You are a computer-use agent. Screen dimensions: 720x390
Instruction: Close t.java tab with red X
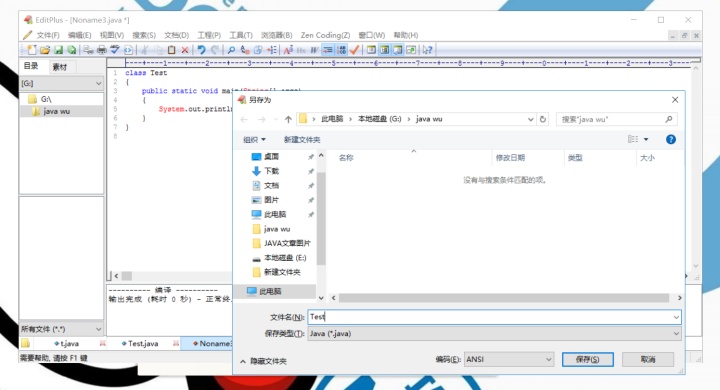[x=102, y=343]
